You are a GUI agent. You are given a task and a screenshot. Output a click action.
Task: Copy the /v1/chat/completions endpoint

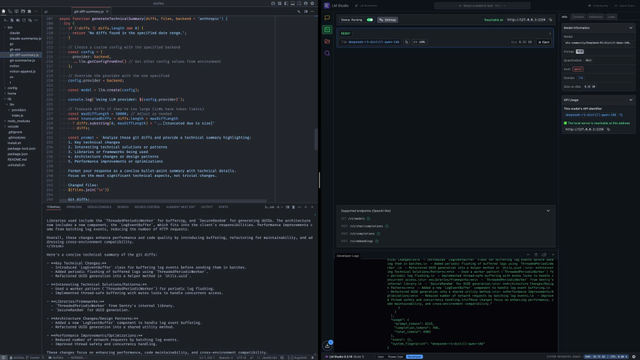[387, 226]
